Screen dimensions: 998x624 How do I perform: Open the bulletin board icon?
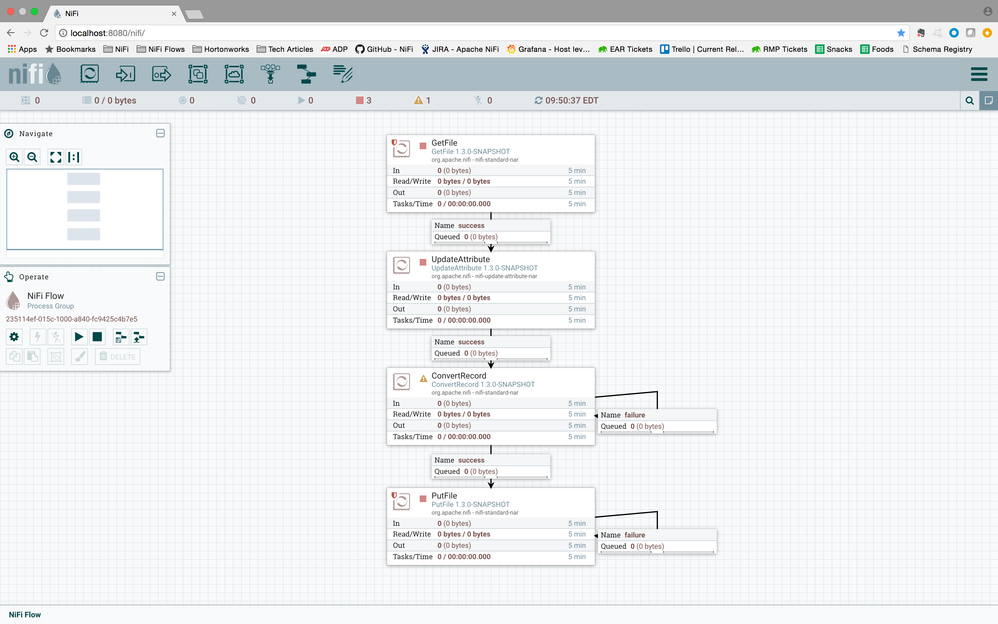click(988, 101)
